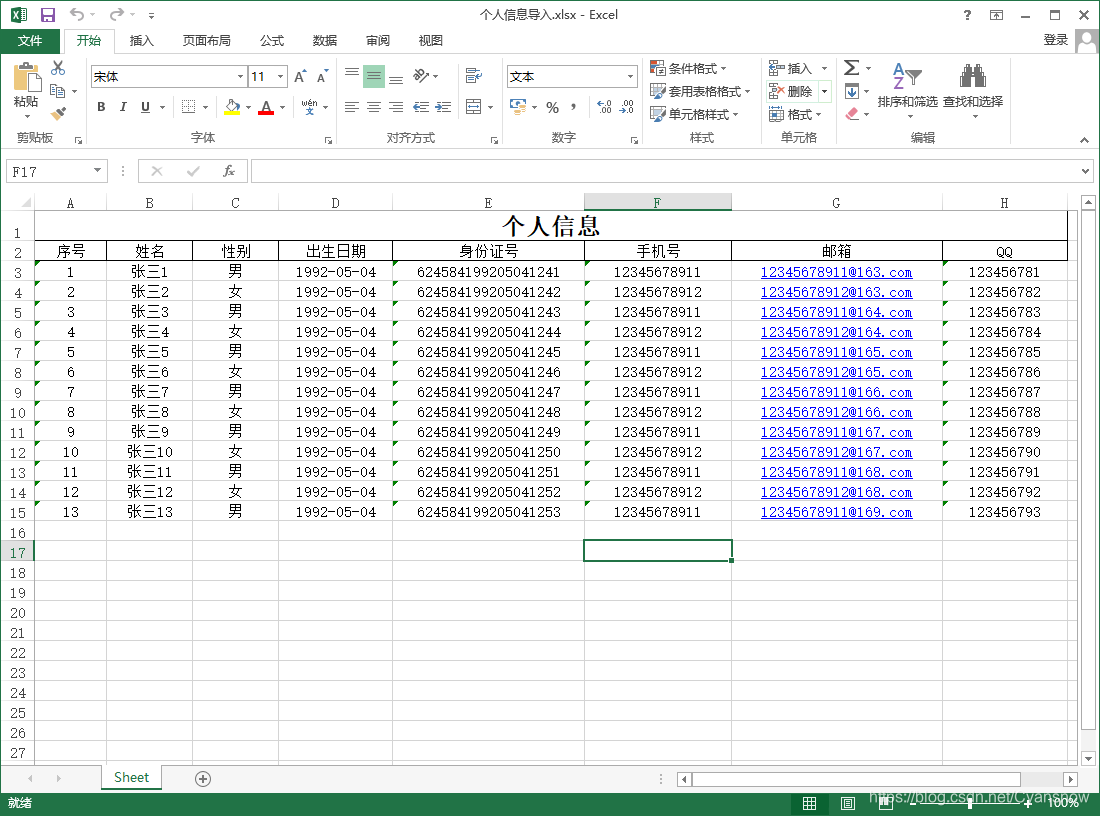Switch to the Formulas (公式) tab
The height and width of the screenshot is (816, 1100).
(271, 41)
